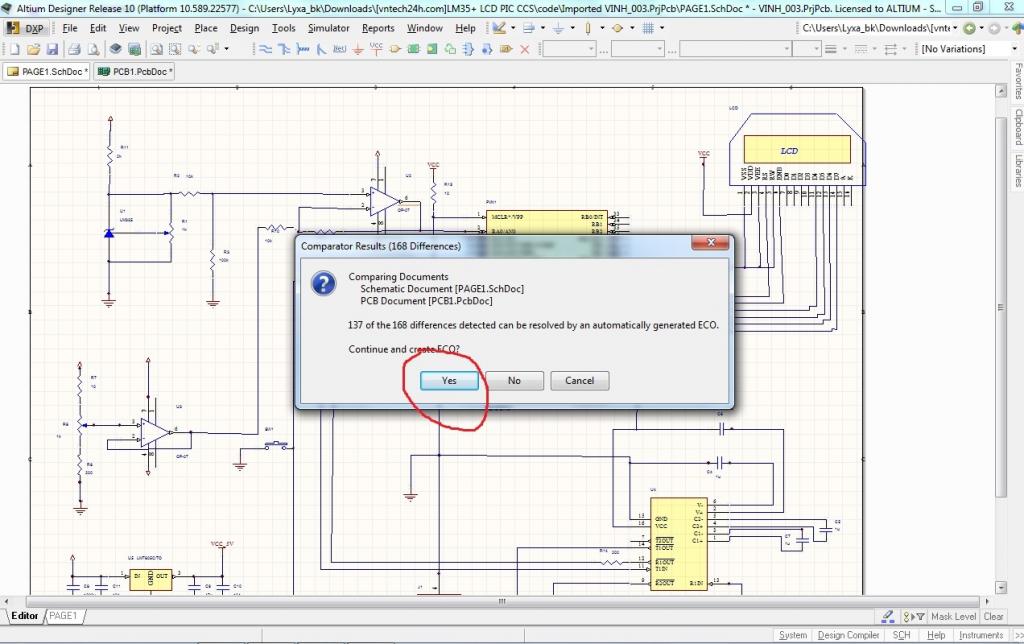
Task: Open the Simulator menu
Action: (328, 28)
